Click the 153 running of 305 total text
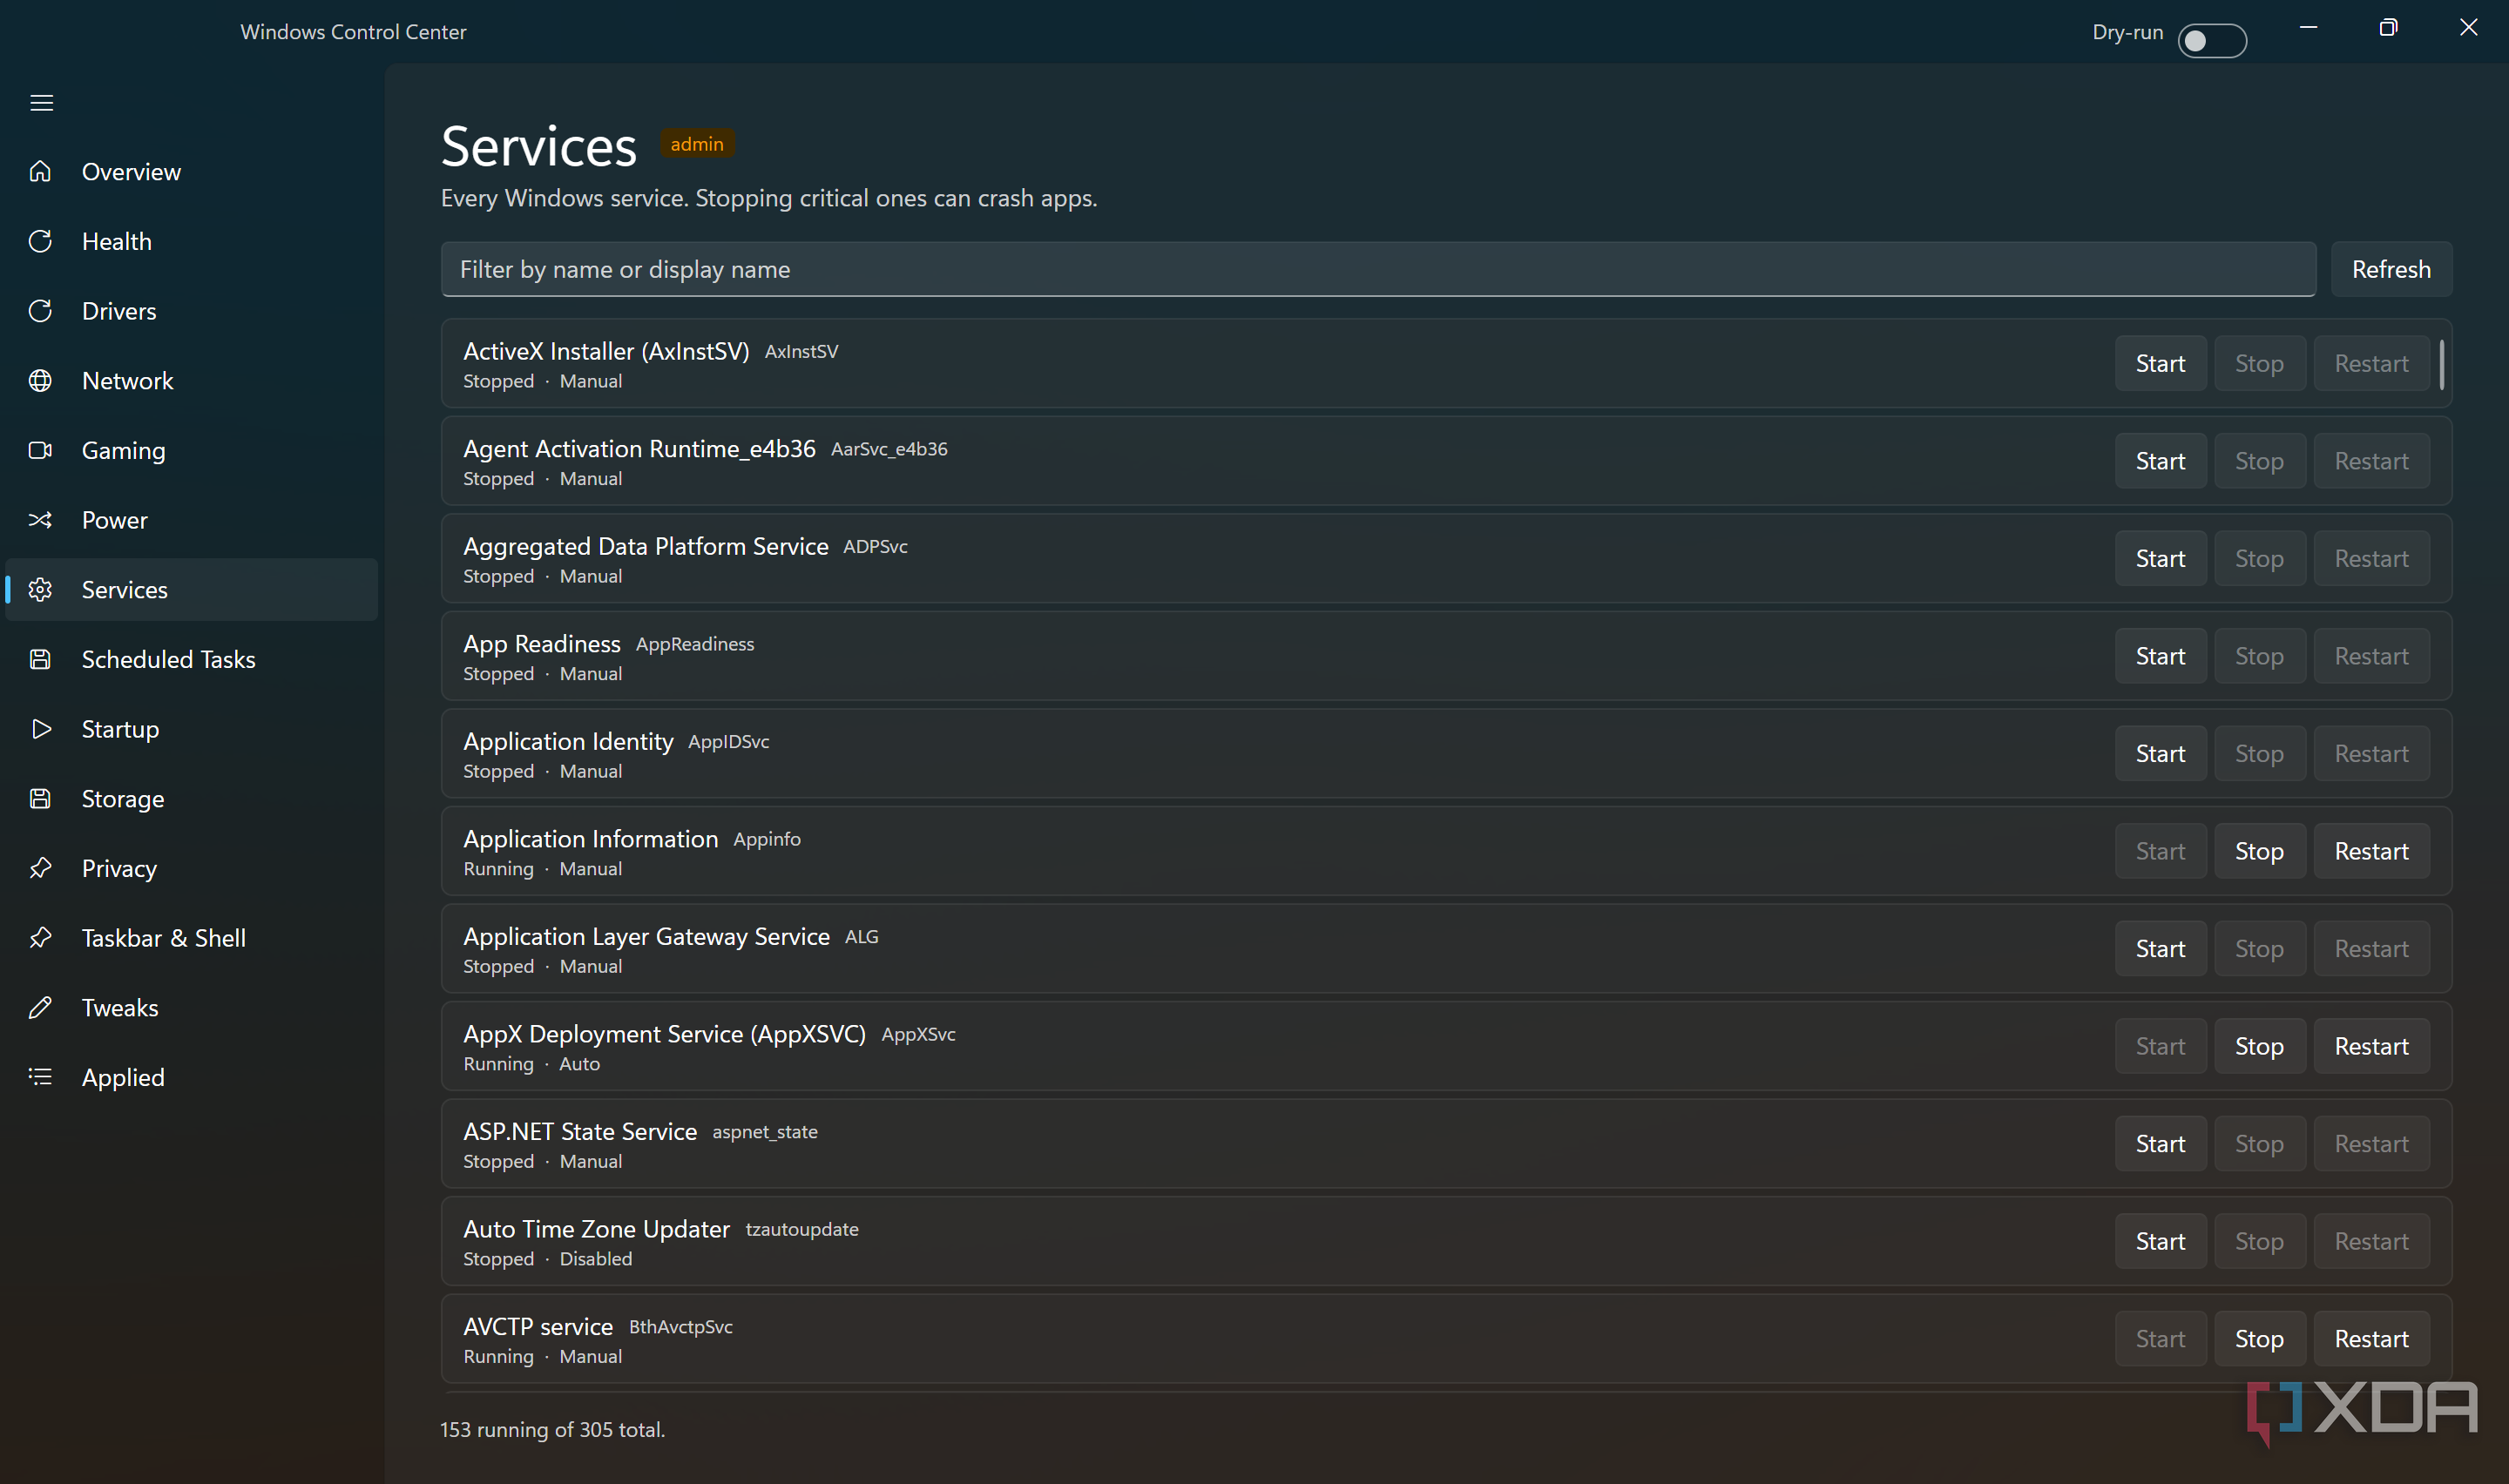Image resolution: width=2509 pixels, height=1484 pixels. (552, 1430)
